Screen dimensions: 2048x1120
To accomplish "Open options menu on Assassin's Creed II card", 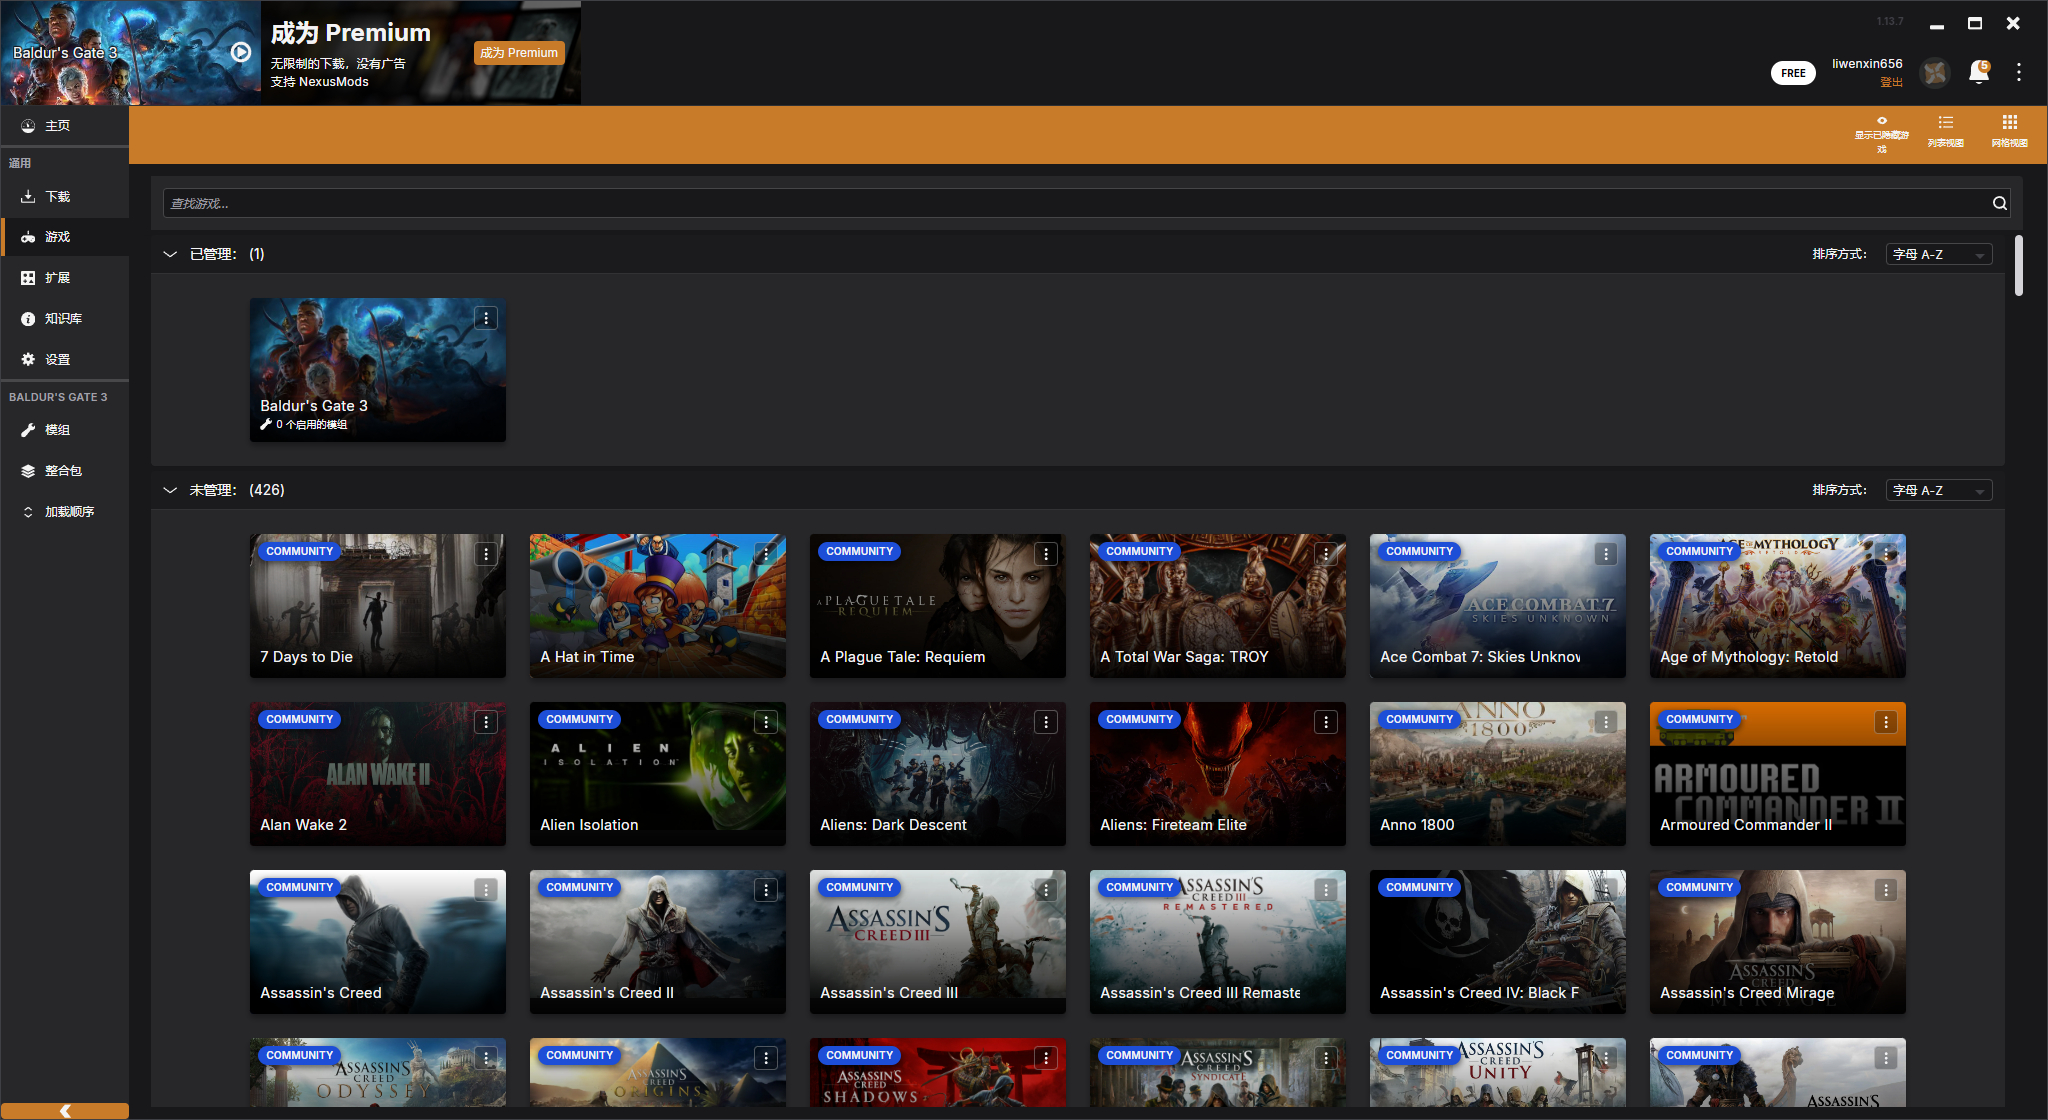I will pos(766,890).
